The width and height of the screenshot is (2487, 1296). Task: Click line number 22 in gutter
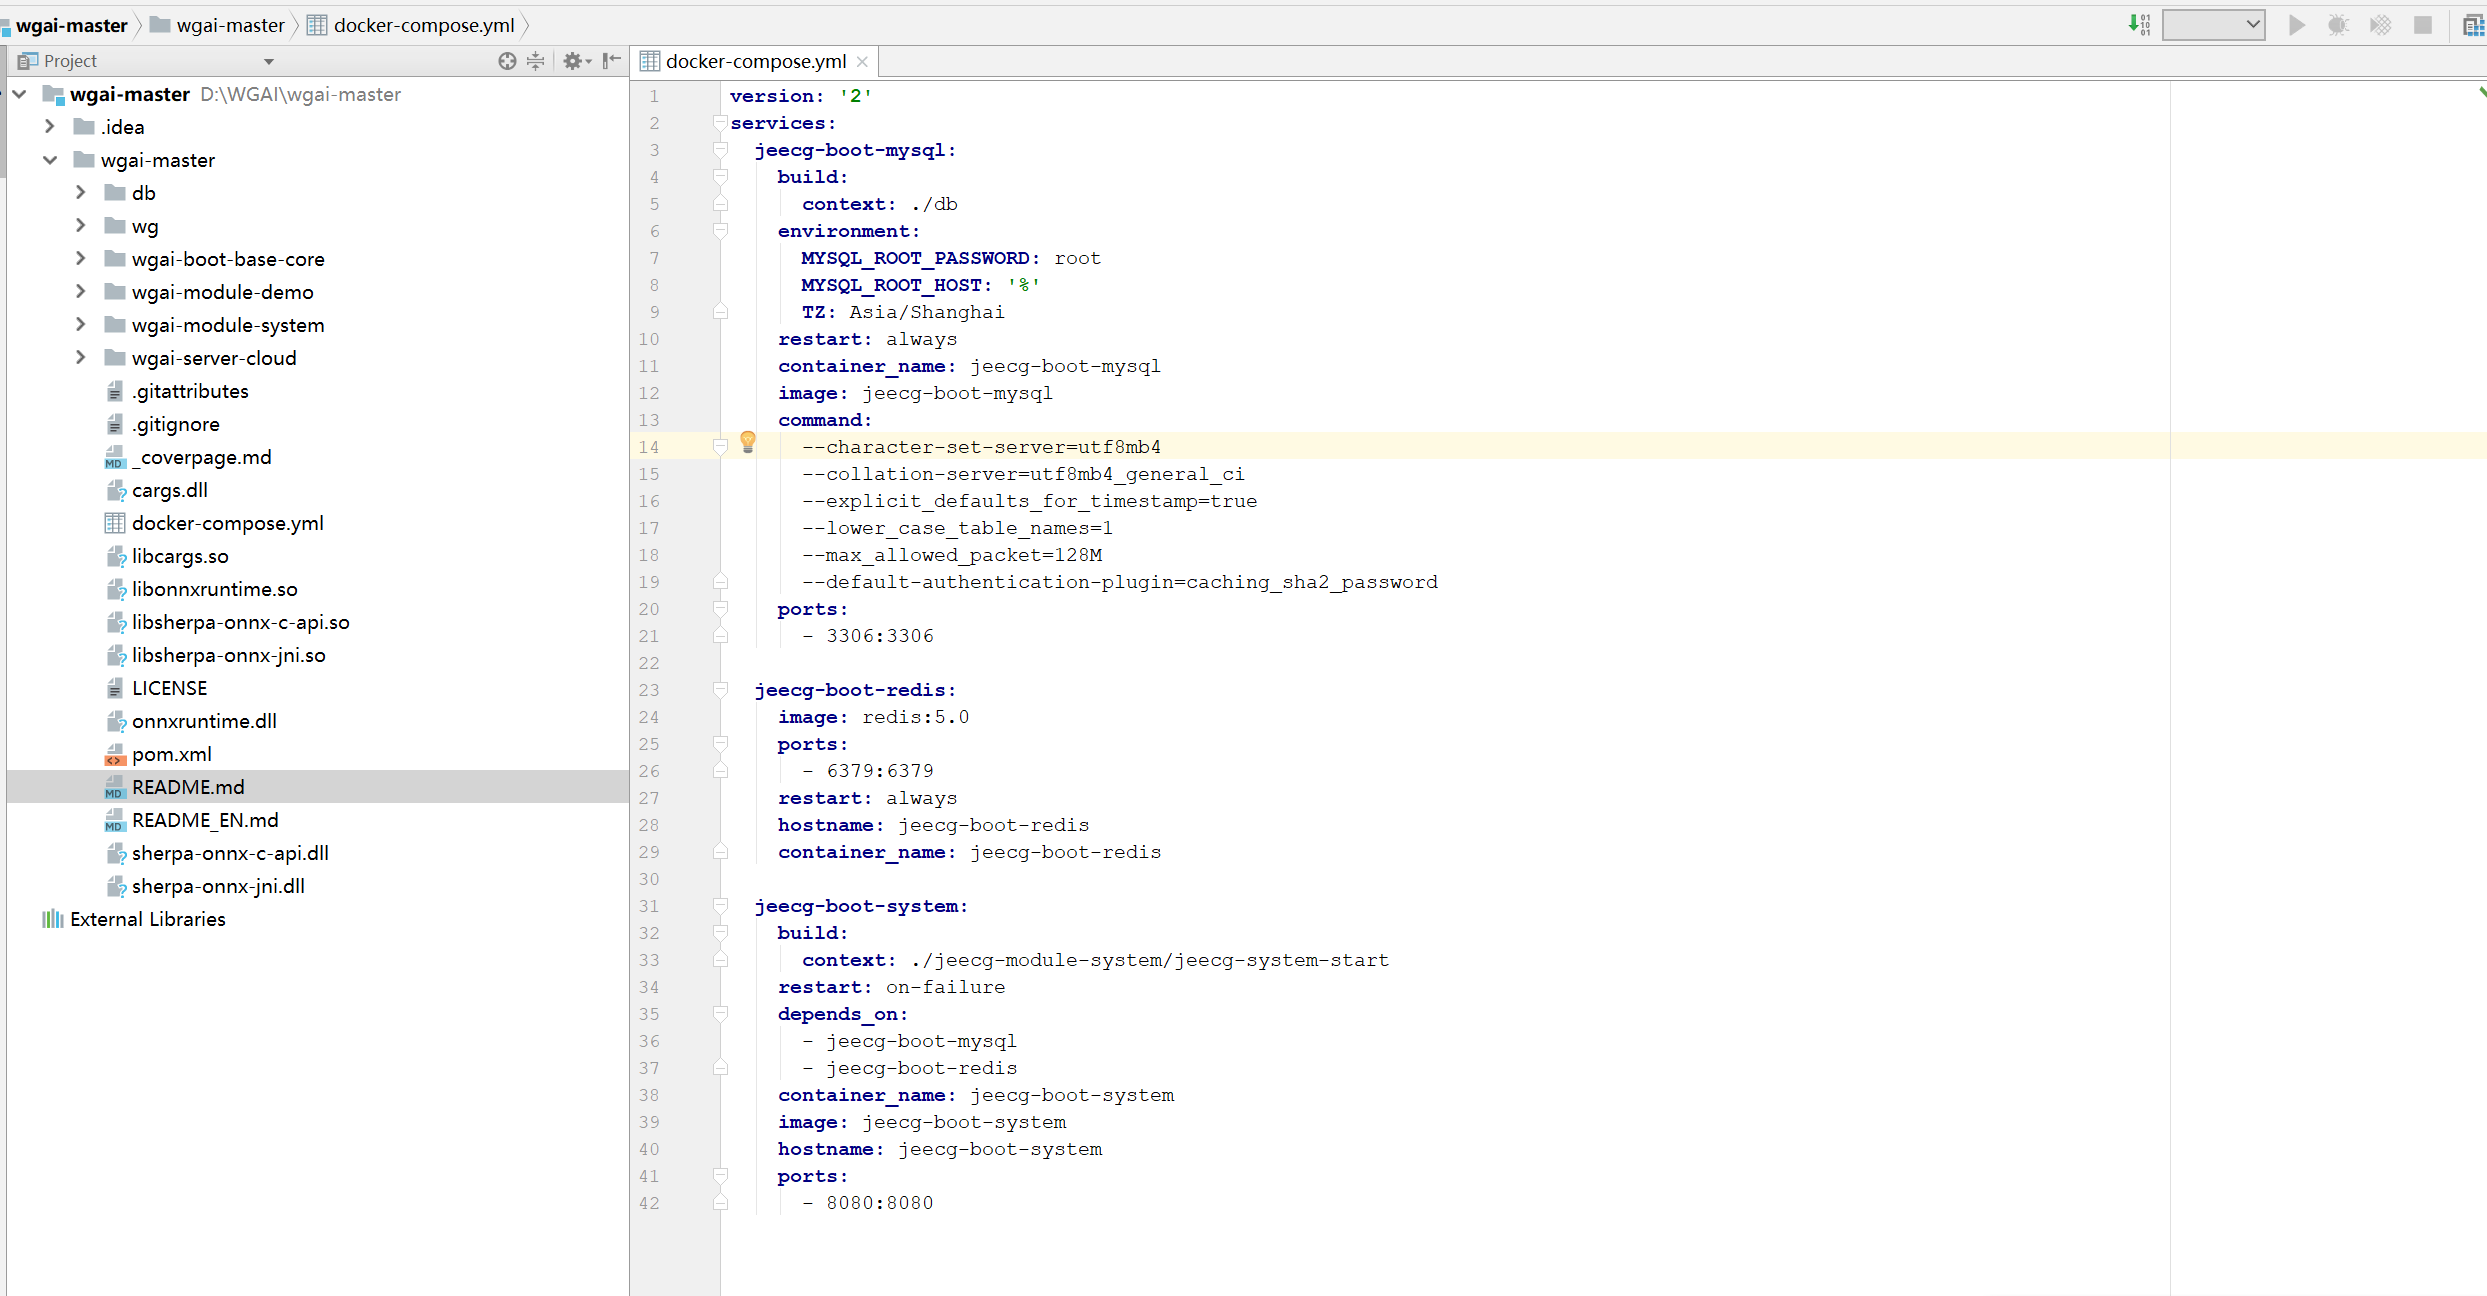[x=649, y=663]
